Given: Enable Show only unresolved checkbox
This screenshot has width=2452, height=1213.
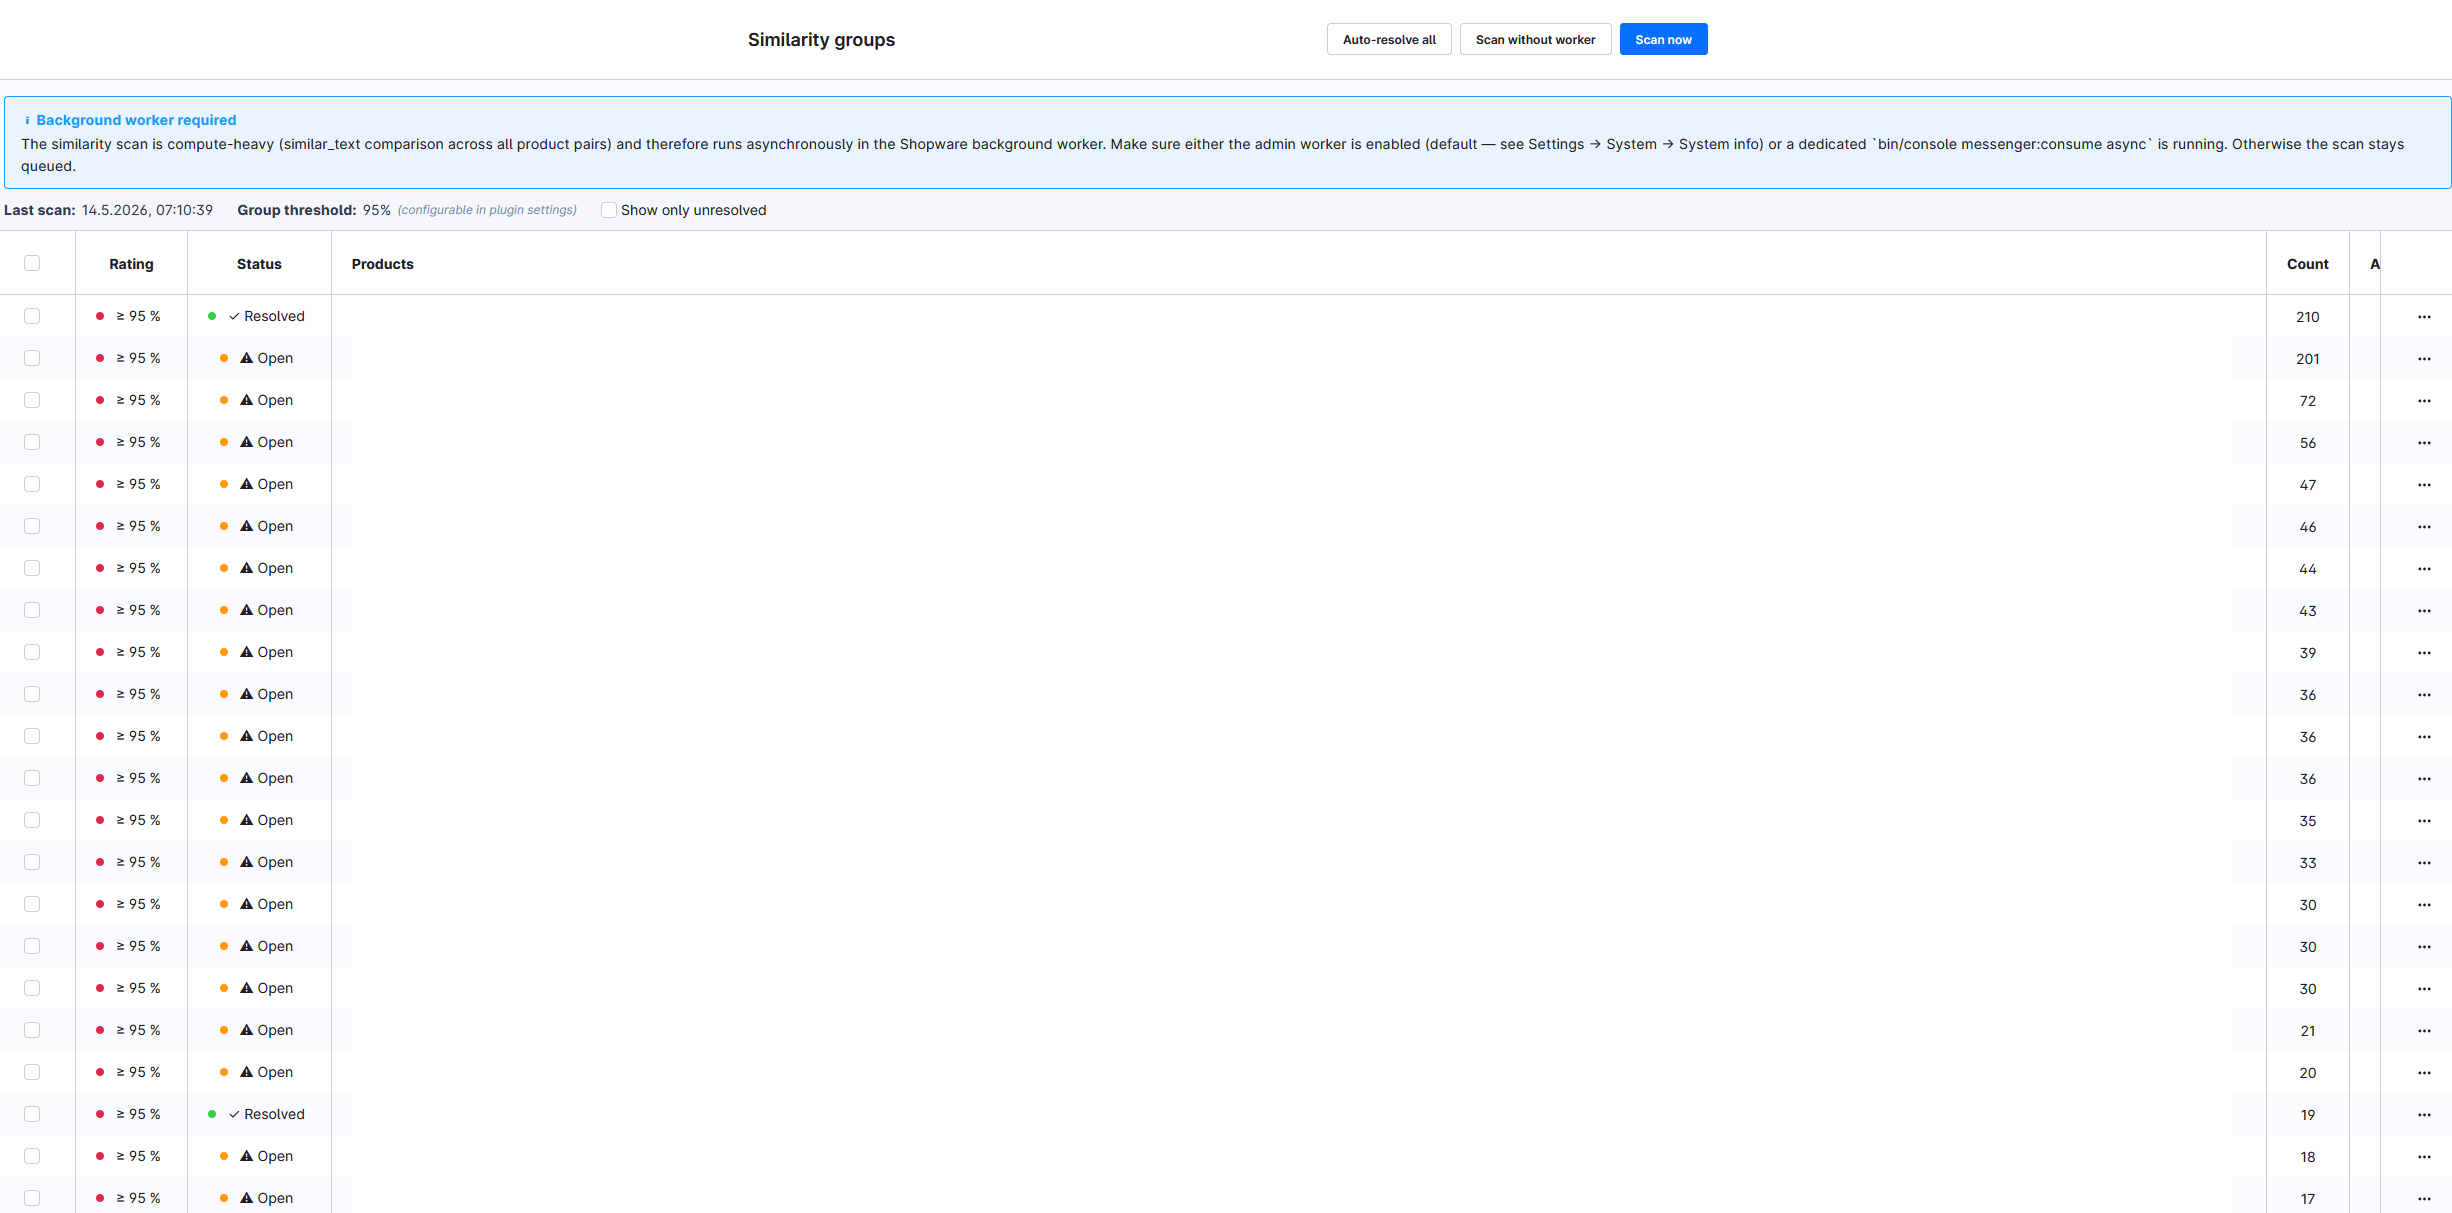Looking at the screenshot, I should click(608, 210).
